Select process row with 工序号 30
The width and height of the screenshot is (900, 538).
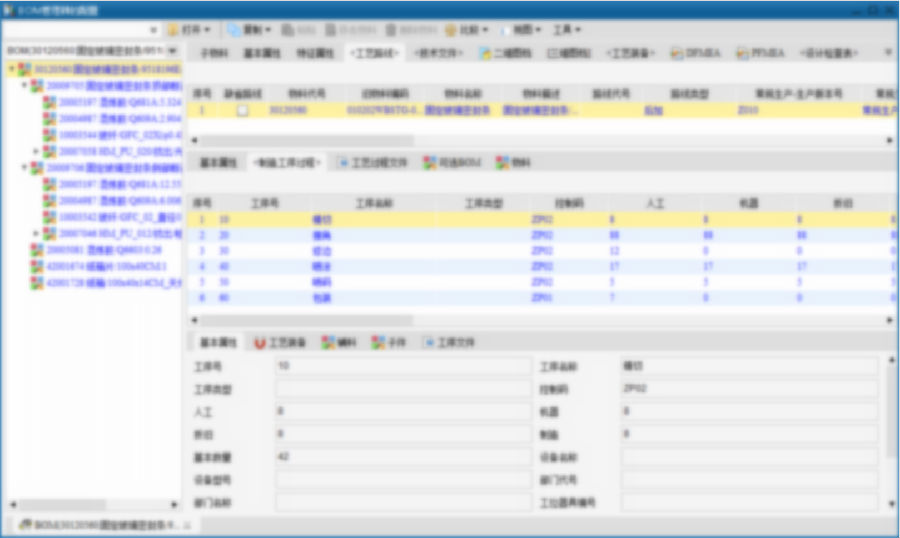542,251
